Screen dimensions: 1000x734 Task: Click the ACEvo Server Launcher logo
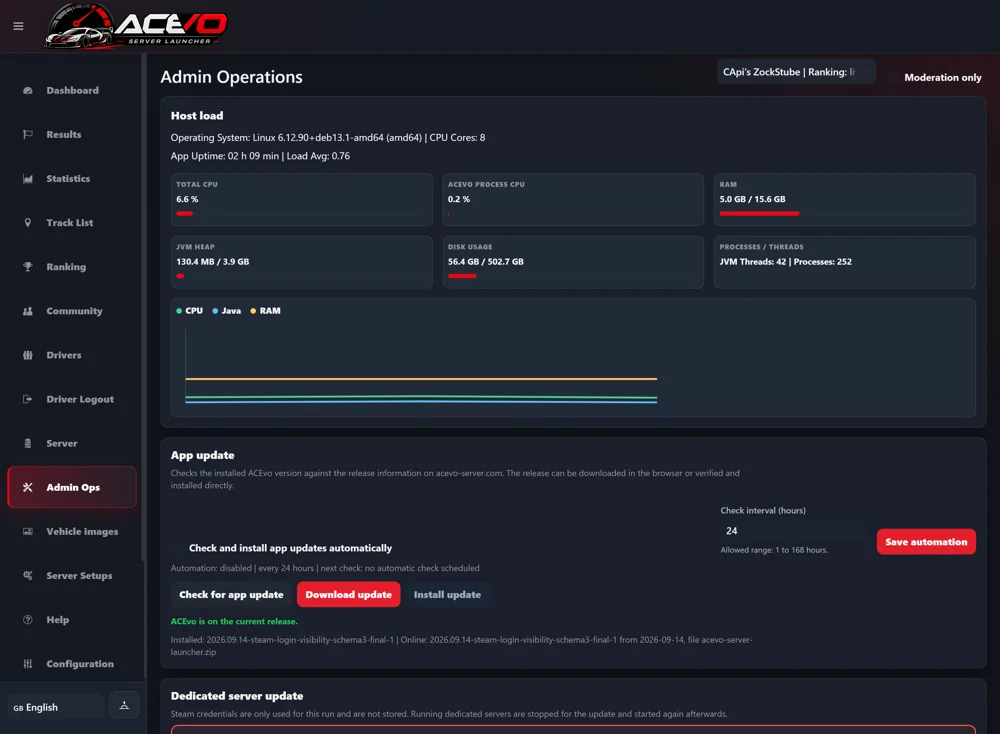[x=136, y=26]
